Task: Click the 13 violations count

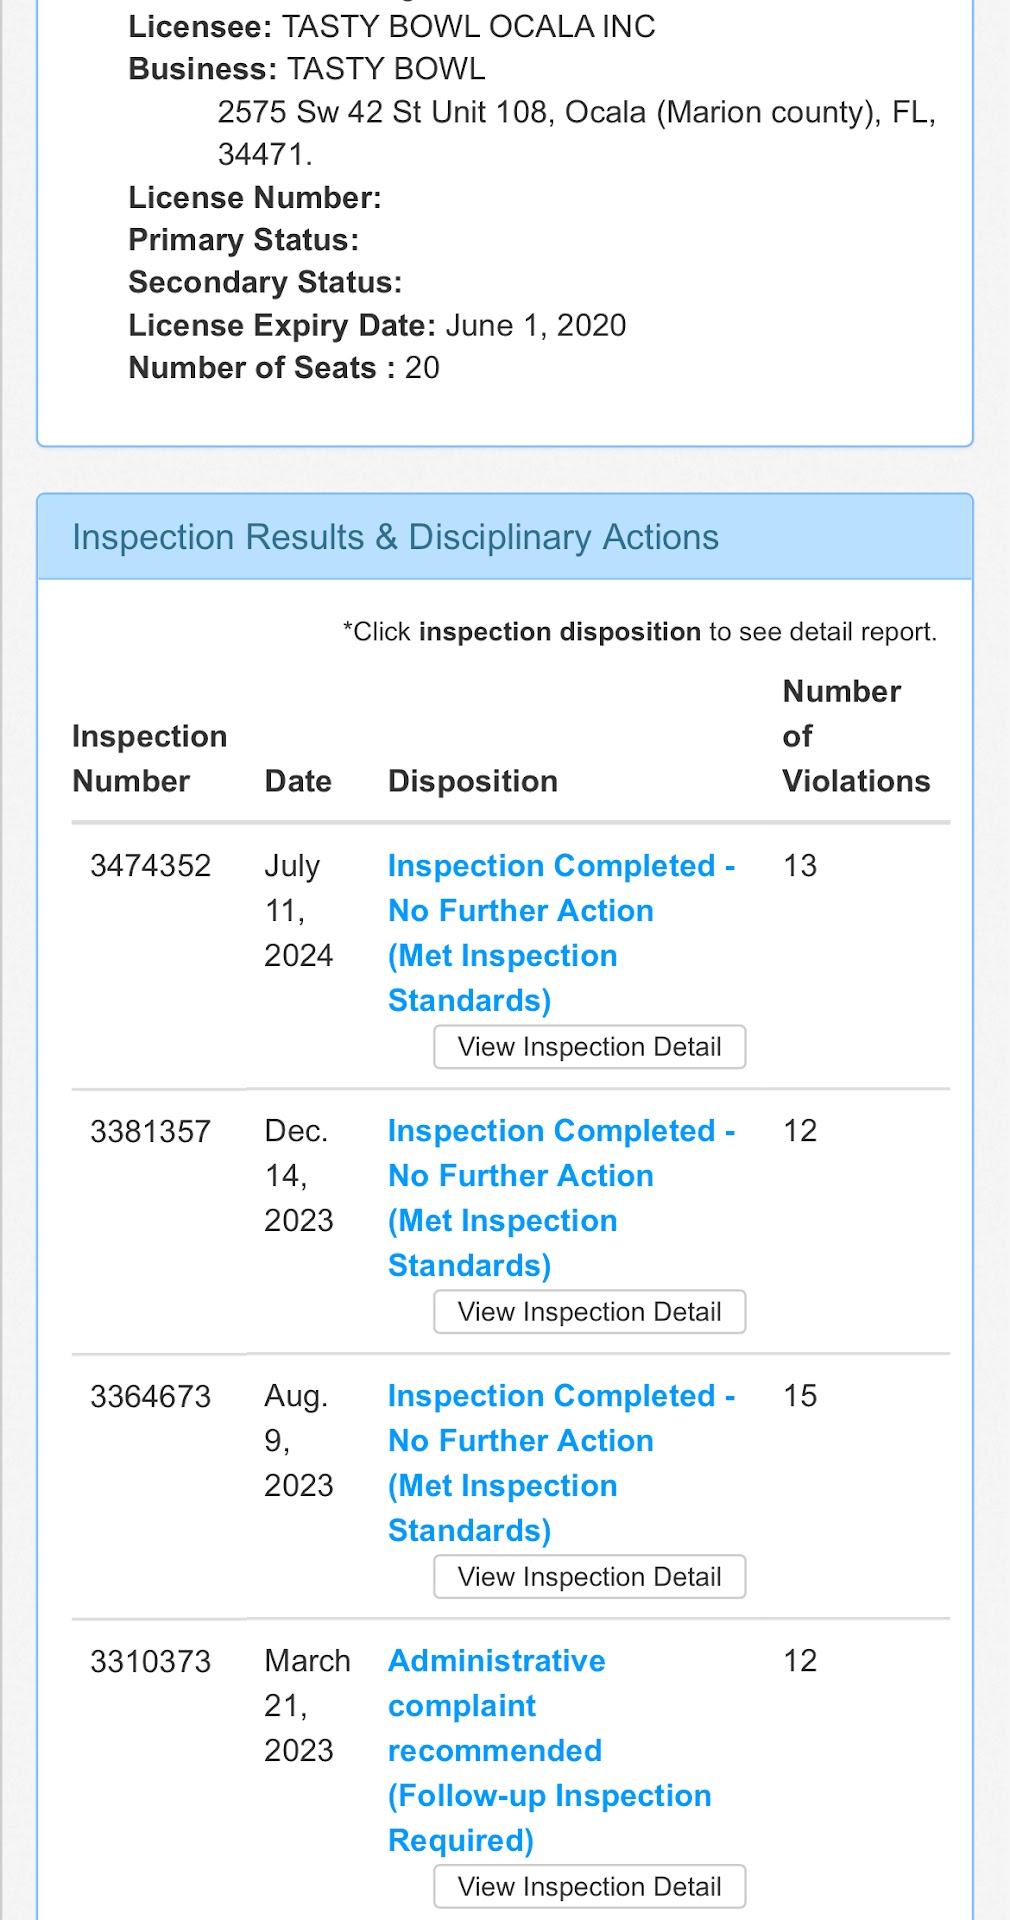Action: point(799,865)
